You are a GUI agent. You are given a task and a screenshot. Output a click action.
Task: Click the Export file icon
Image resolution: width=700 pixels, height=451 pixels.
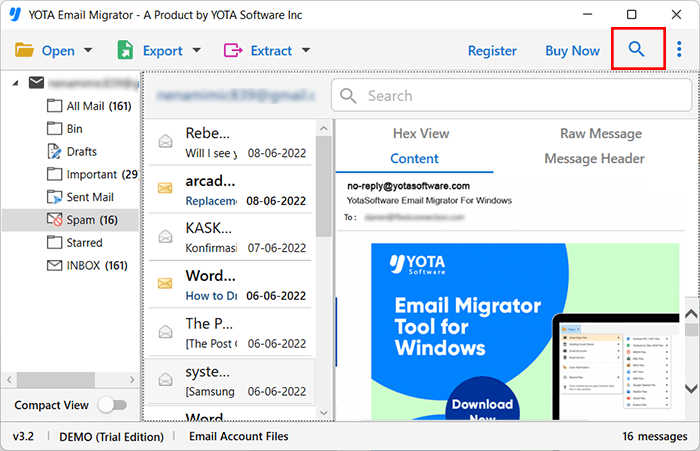(126, 51)
